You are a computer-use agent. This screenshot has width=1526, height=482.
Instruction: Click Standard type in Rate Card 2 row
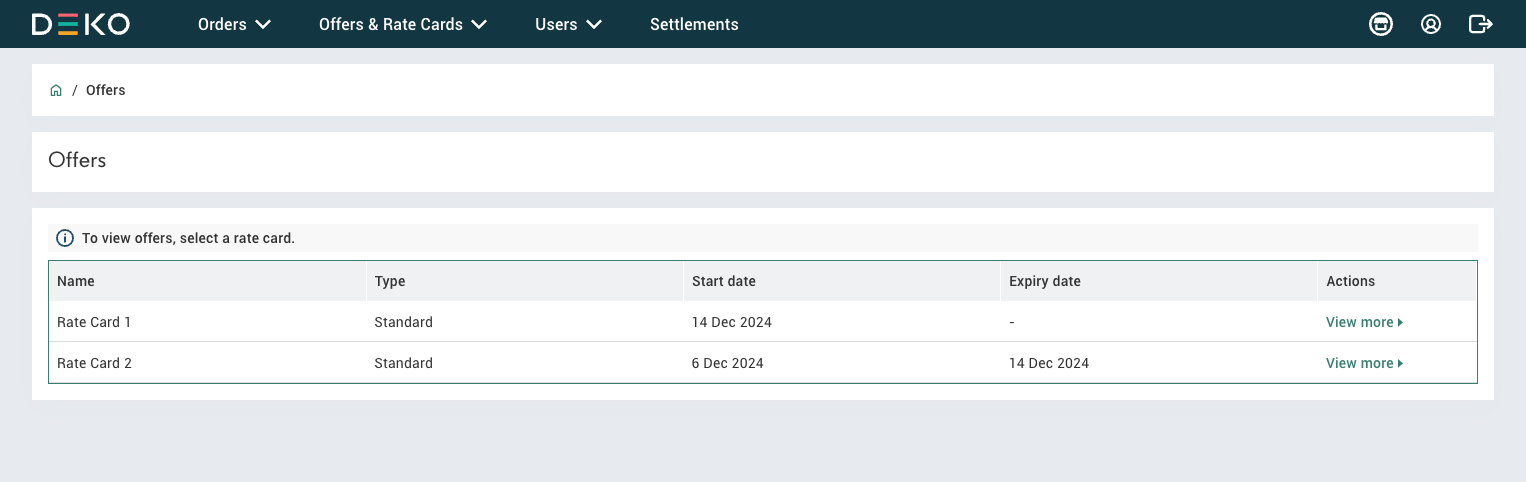pyautogui.click(x=404, y=363)
